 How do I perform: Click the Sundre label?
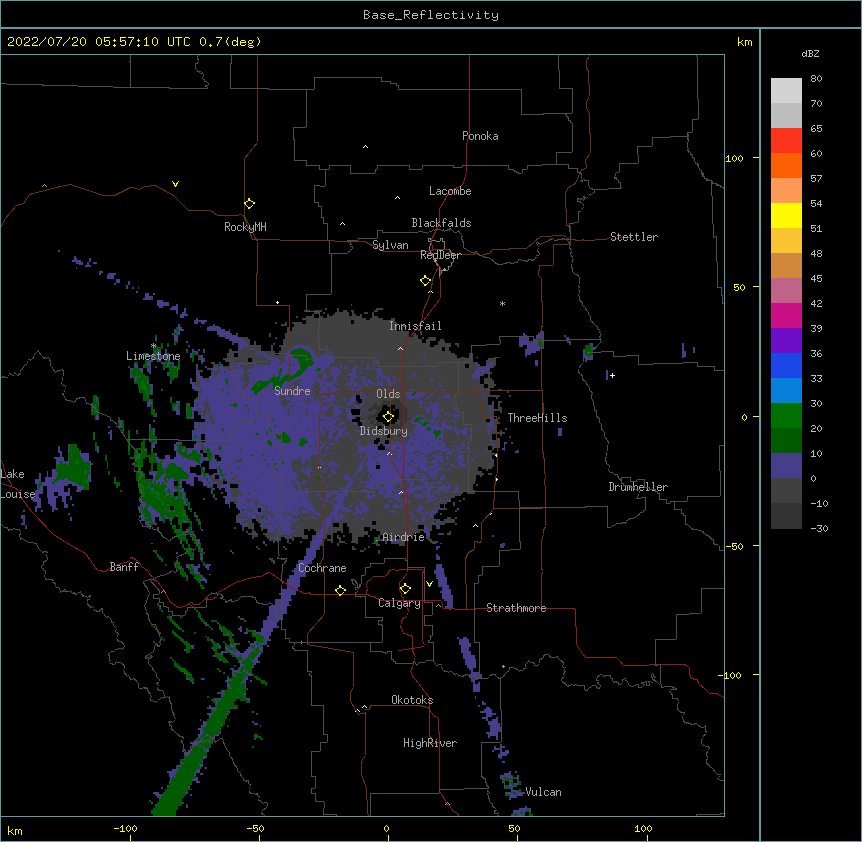(x=292, y=391)
